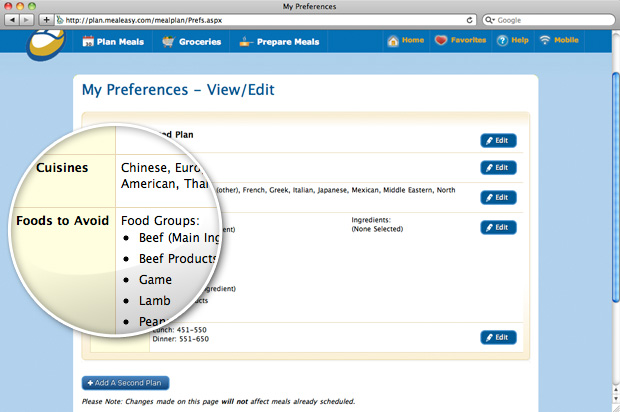Focus the URL address field
This screenshot has height=412, width=620.
260,19
